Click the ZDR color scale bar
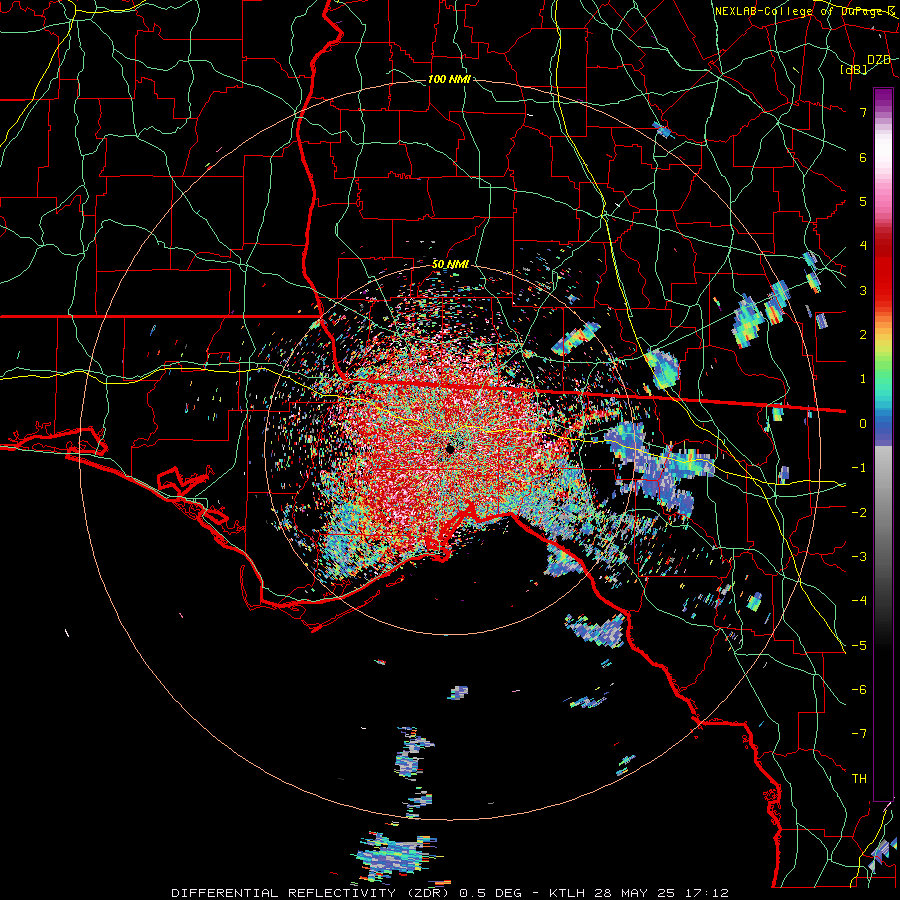Viewport: 900px width, 900px height. tap(883, 444)
